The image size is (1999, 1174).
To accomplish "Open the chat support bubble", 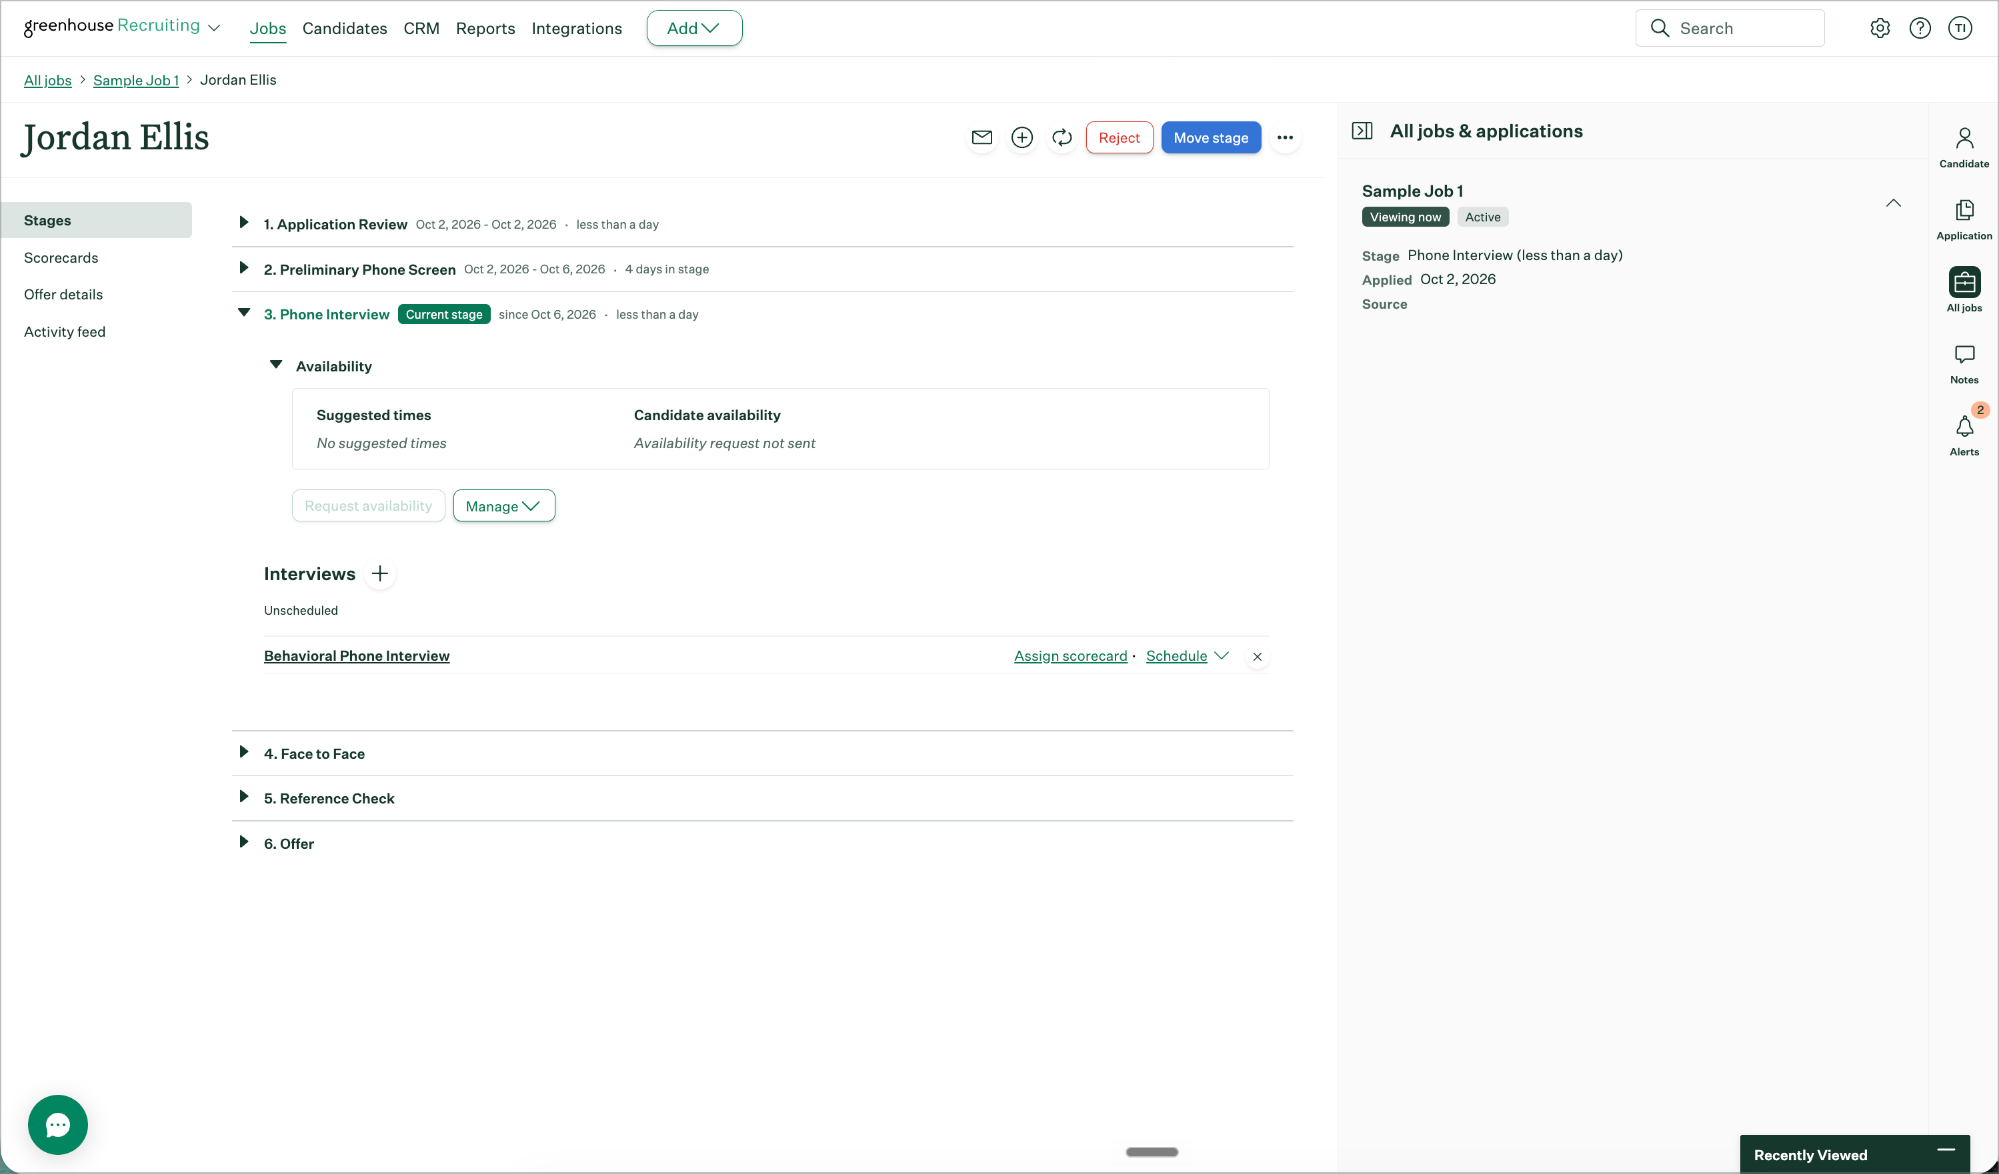I will (58, 1125).
